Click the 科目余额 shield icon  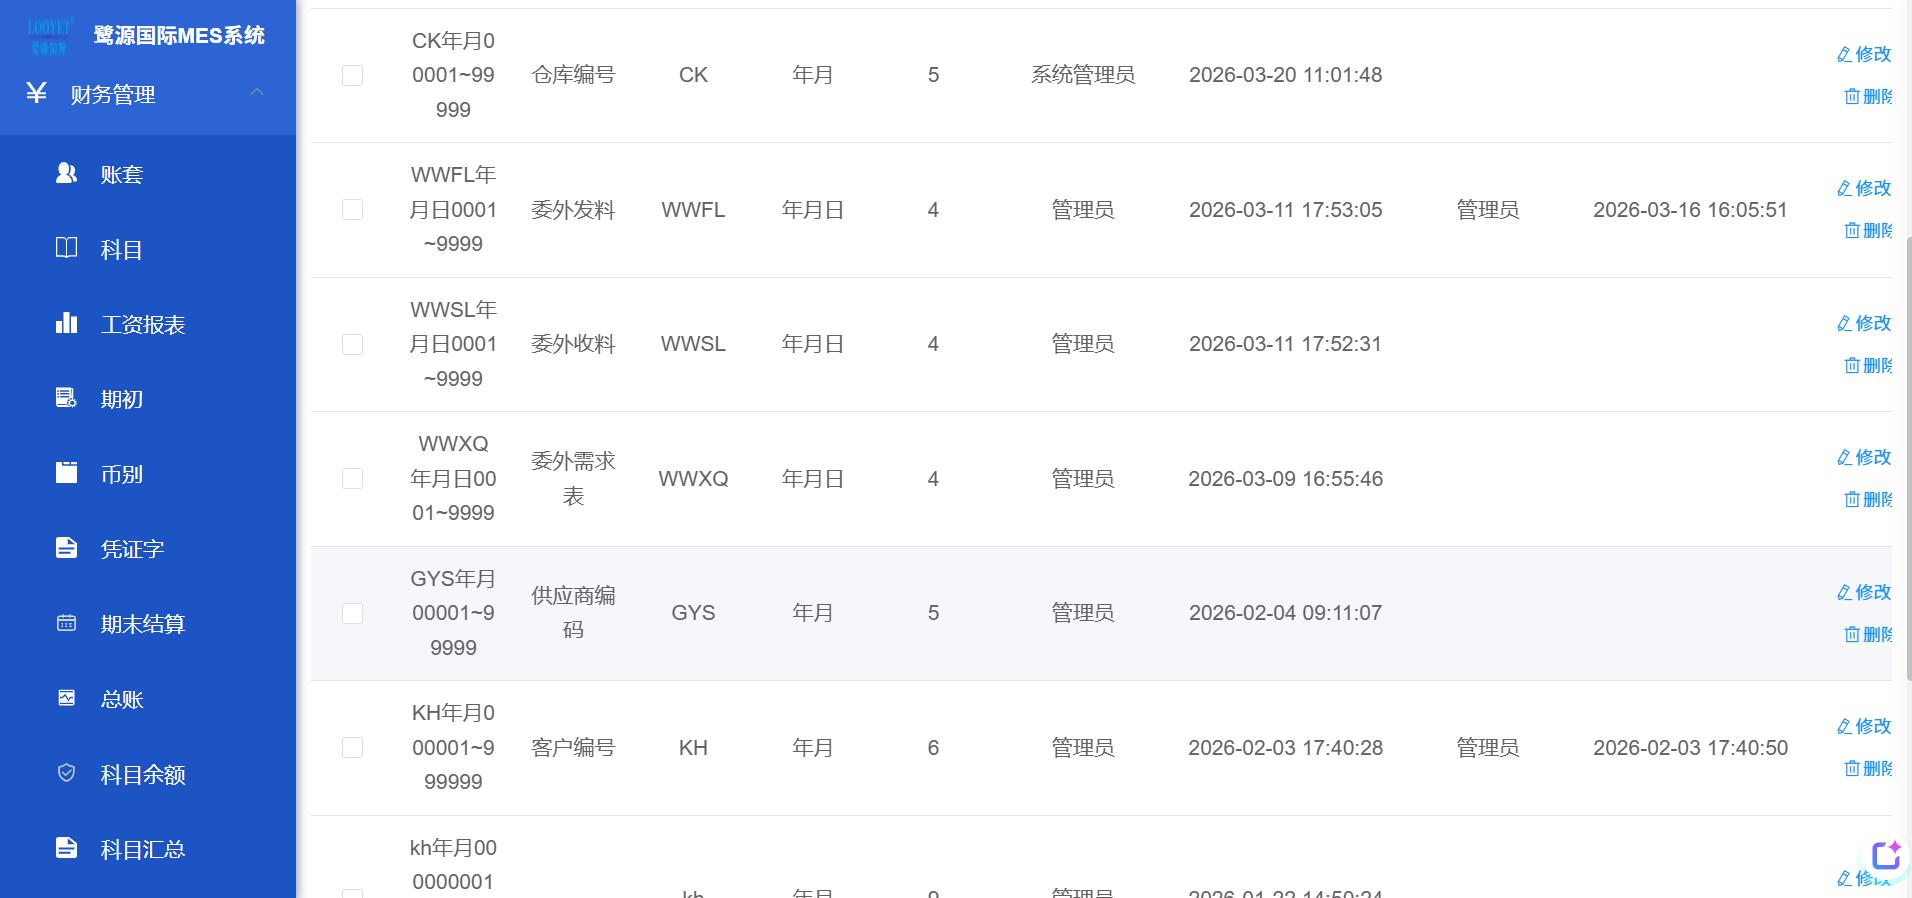[66, 774]
